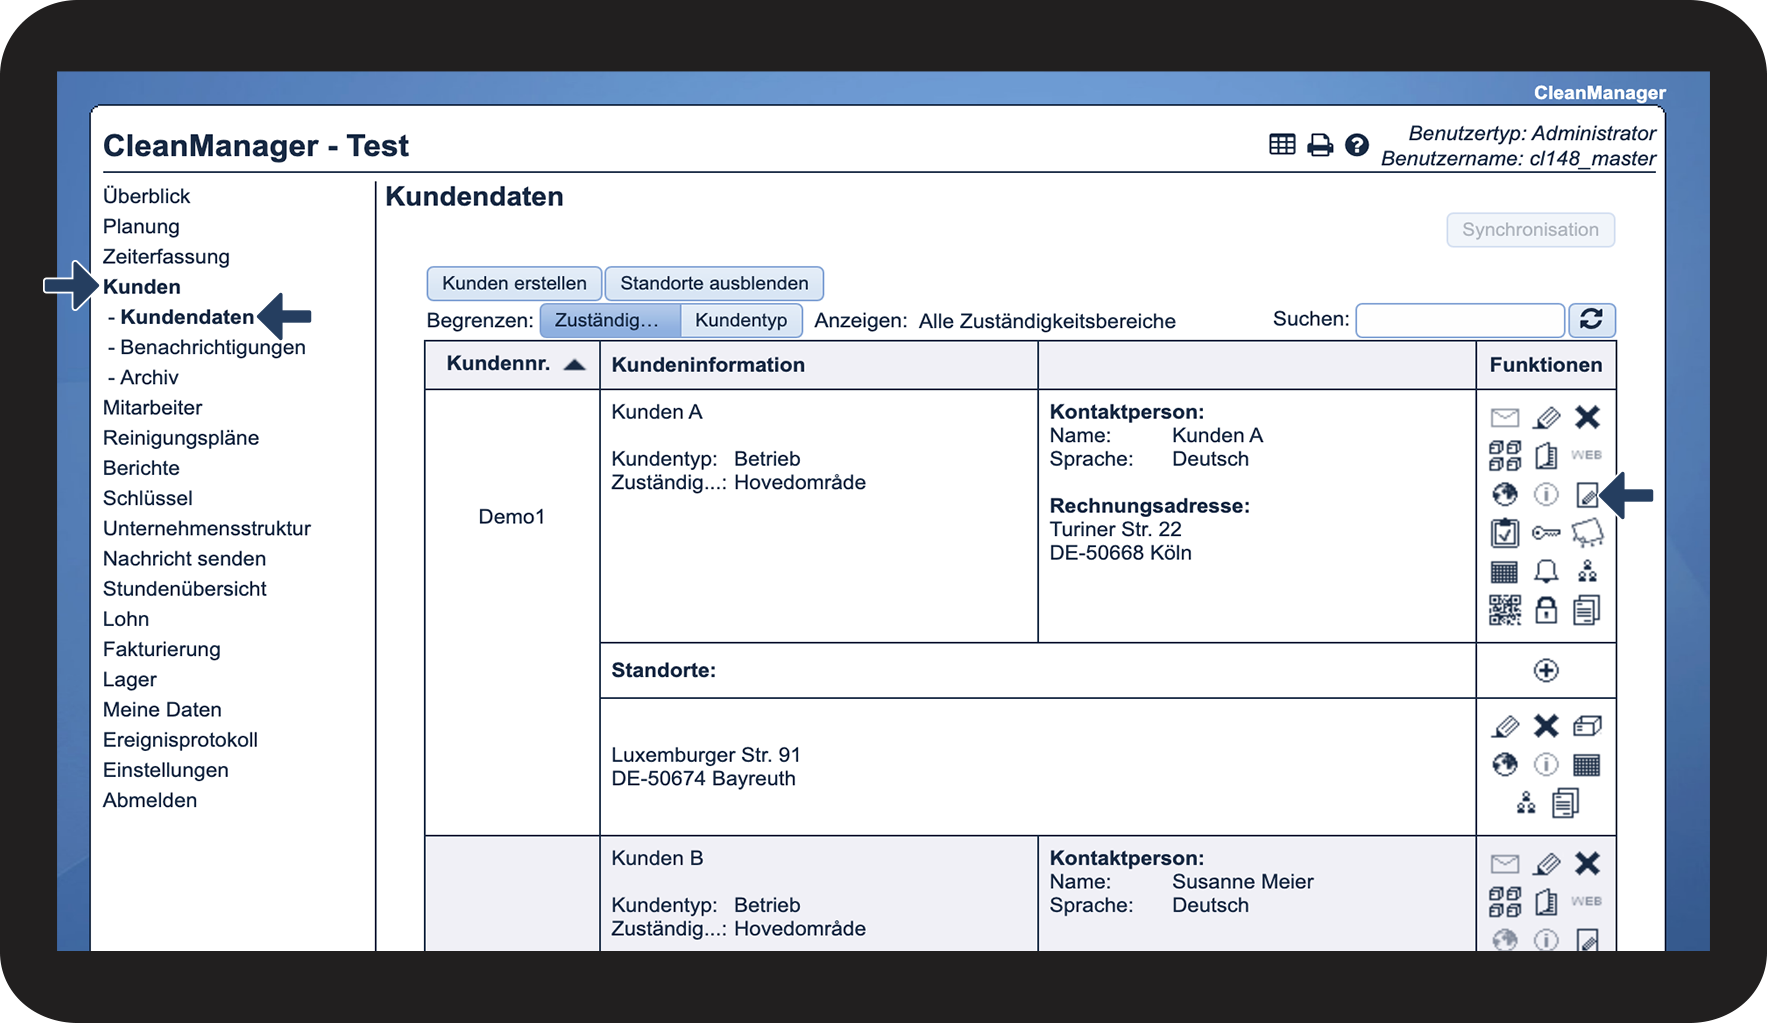Screen dimensions: 1767x1023
Task: Open four-cubes icon for Kunden B
Action: tap(1505, 902)
